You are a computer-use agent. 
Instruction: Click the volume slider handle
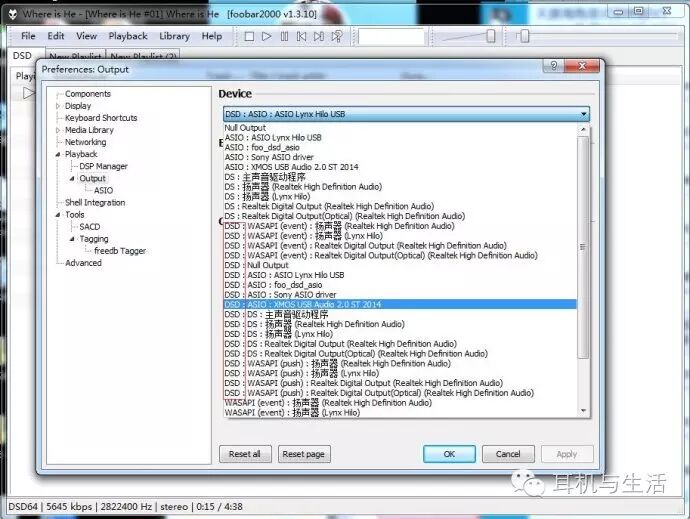(x=491, y=37)
